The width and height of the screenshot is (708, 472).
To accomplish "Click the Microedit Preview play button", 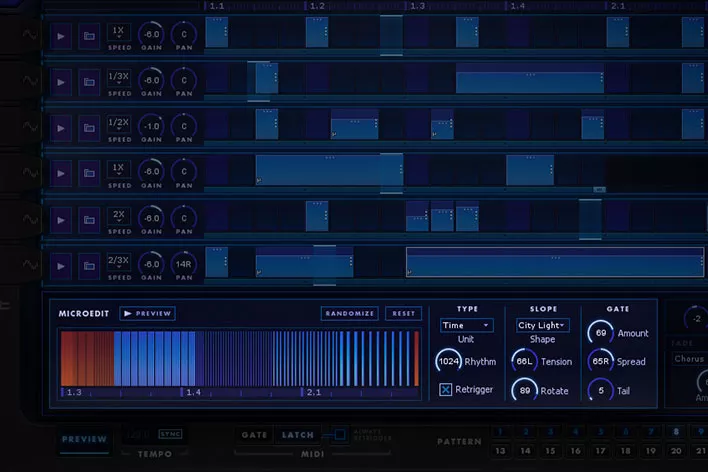I will pos(147,313).
